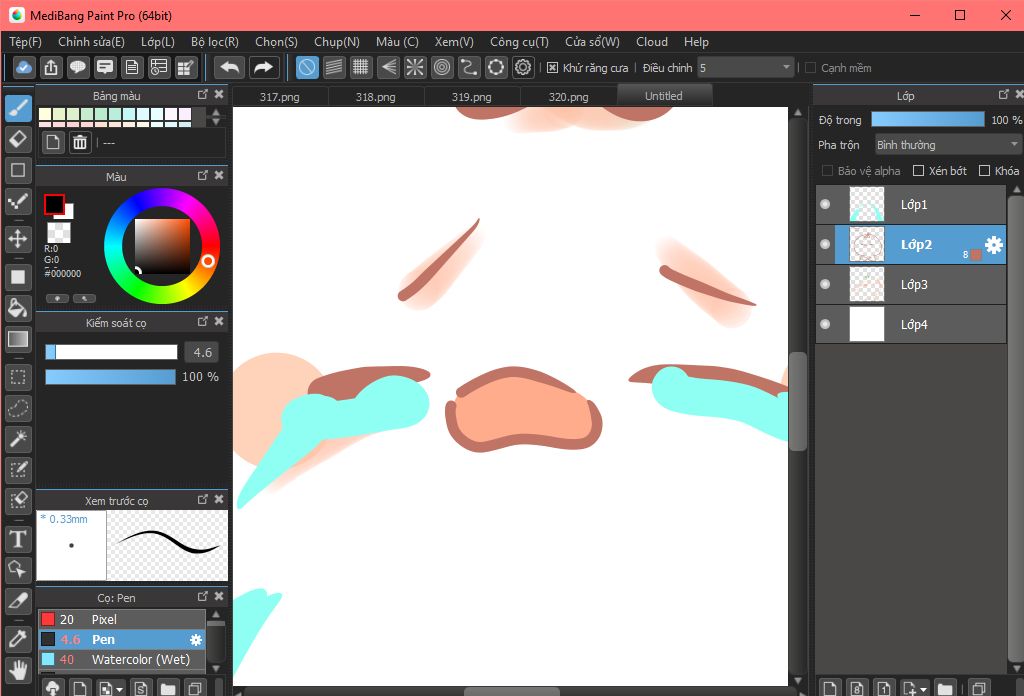Click the Lớp1 layer thumbnail
The width and height of the screenshot is (1024, 696).
pos(867,204)
